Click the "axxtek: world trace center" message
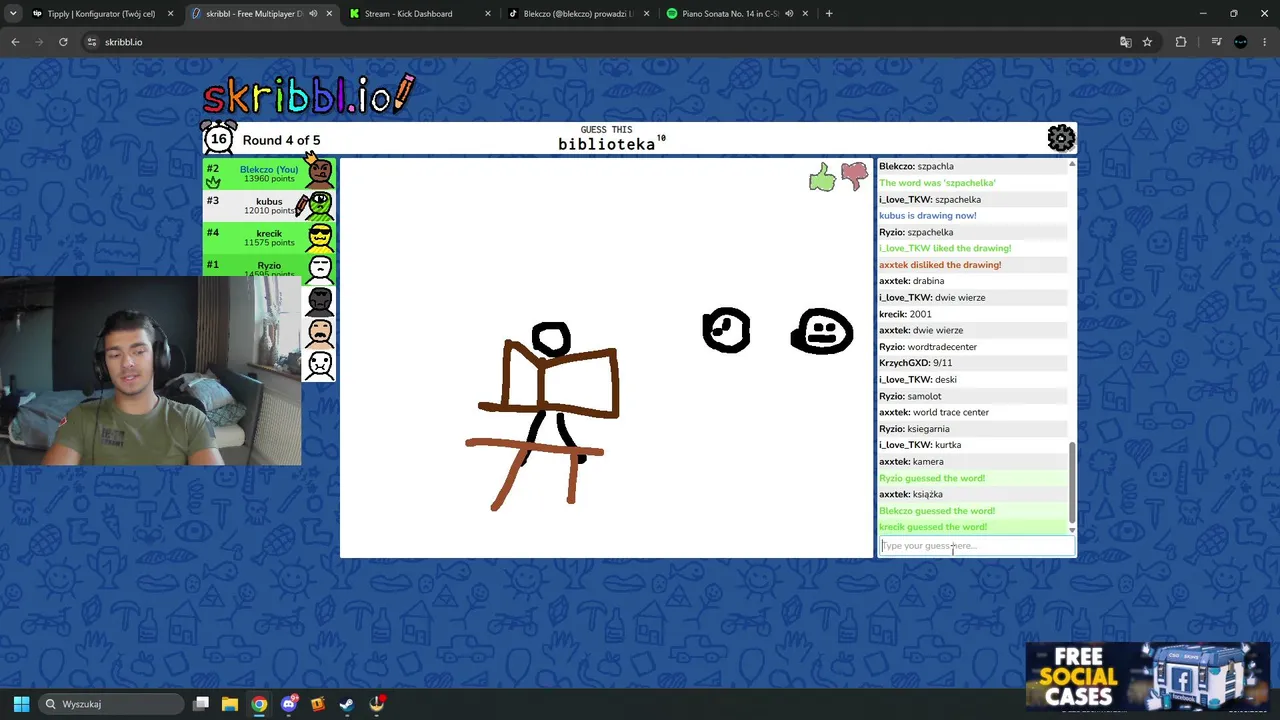Screen dimensions: 1280x720 [934, 412]
